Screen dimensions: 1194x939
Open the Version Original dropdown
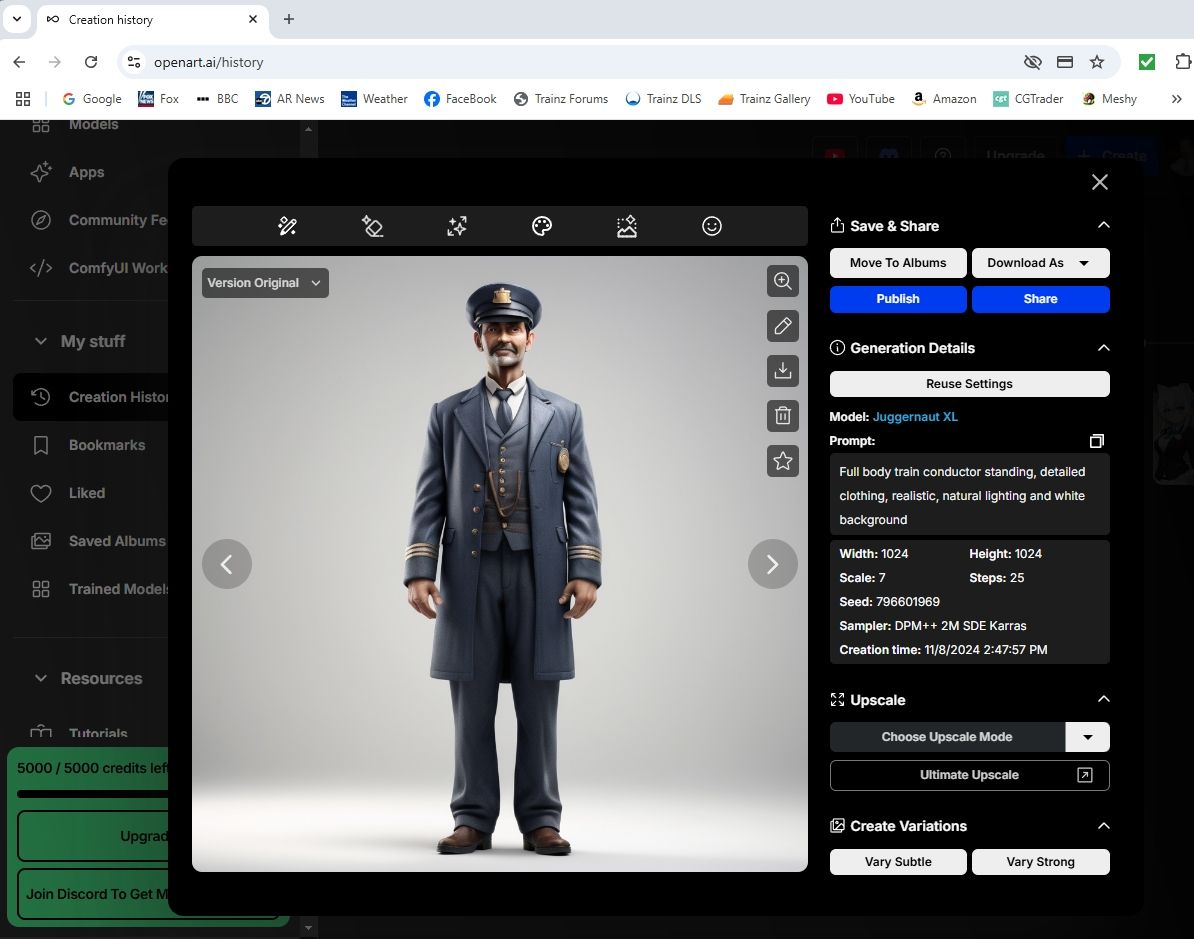click(265, 283)
